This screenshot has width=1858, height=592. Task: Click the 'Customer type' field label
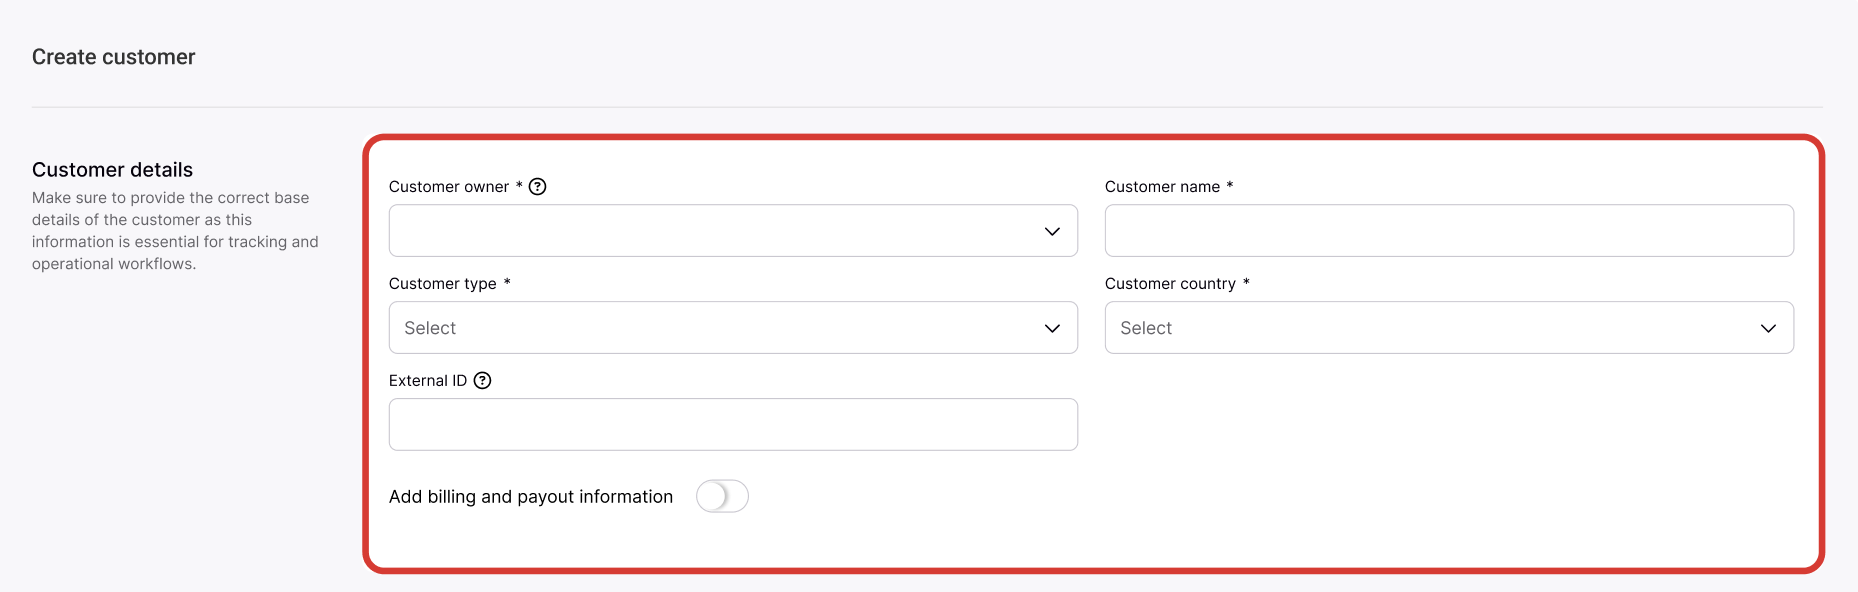click(x=442, y=284)
